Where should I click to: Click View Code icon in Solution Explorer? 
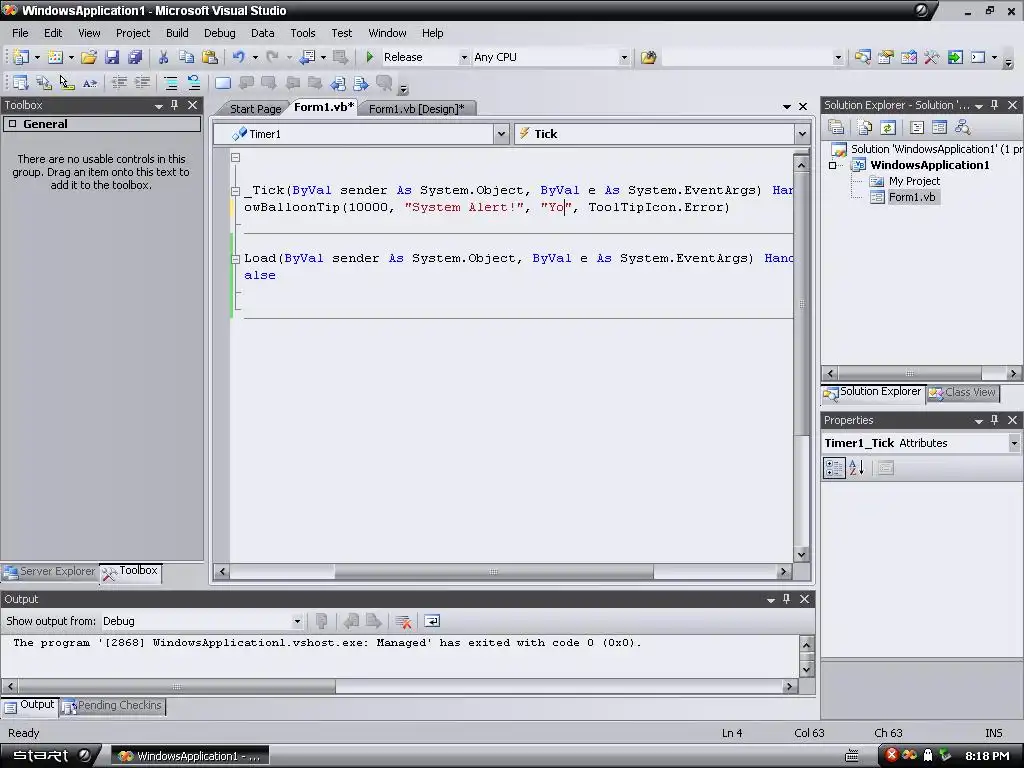(x=917, y=127)
